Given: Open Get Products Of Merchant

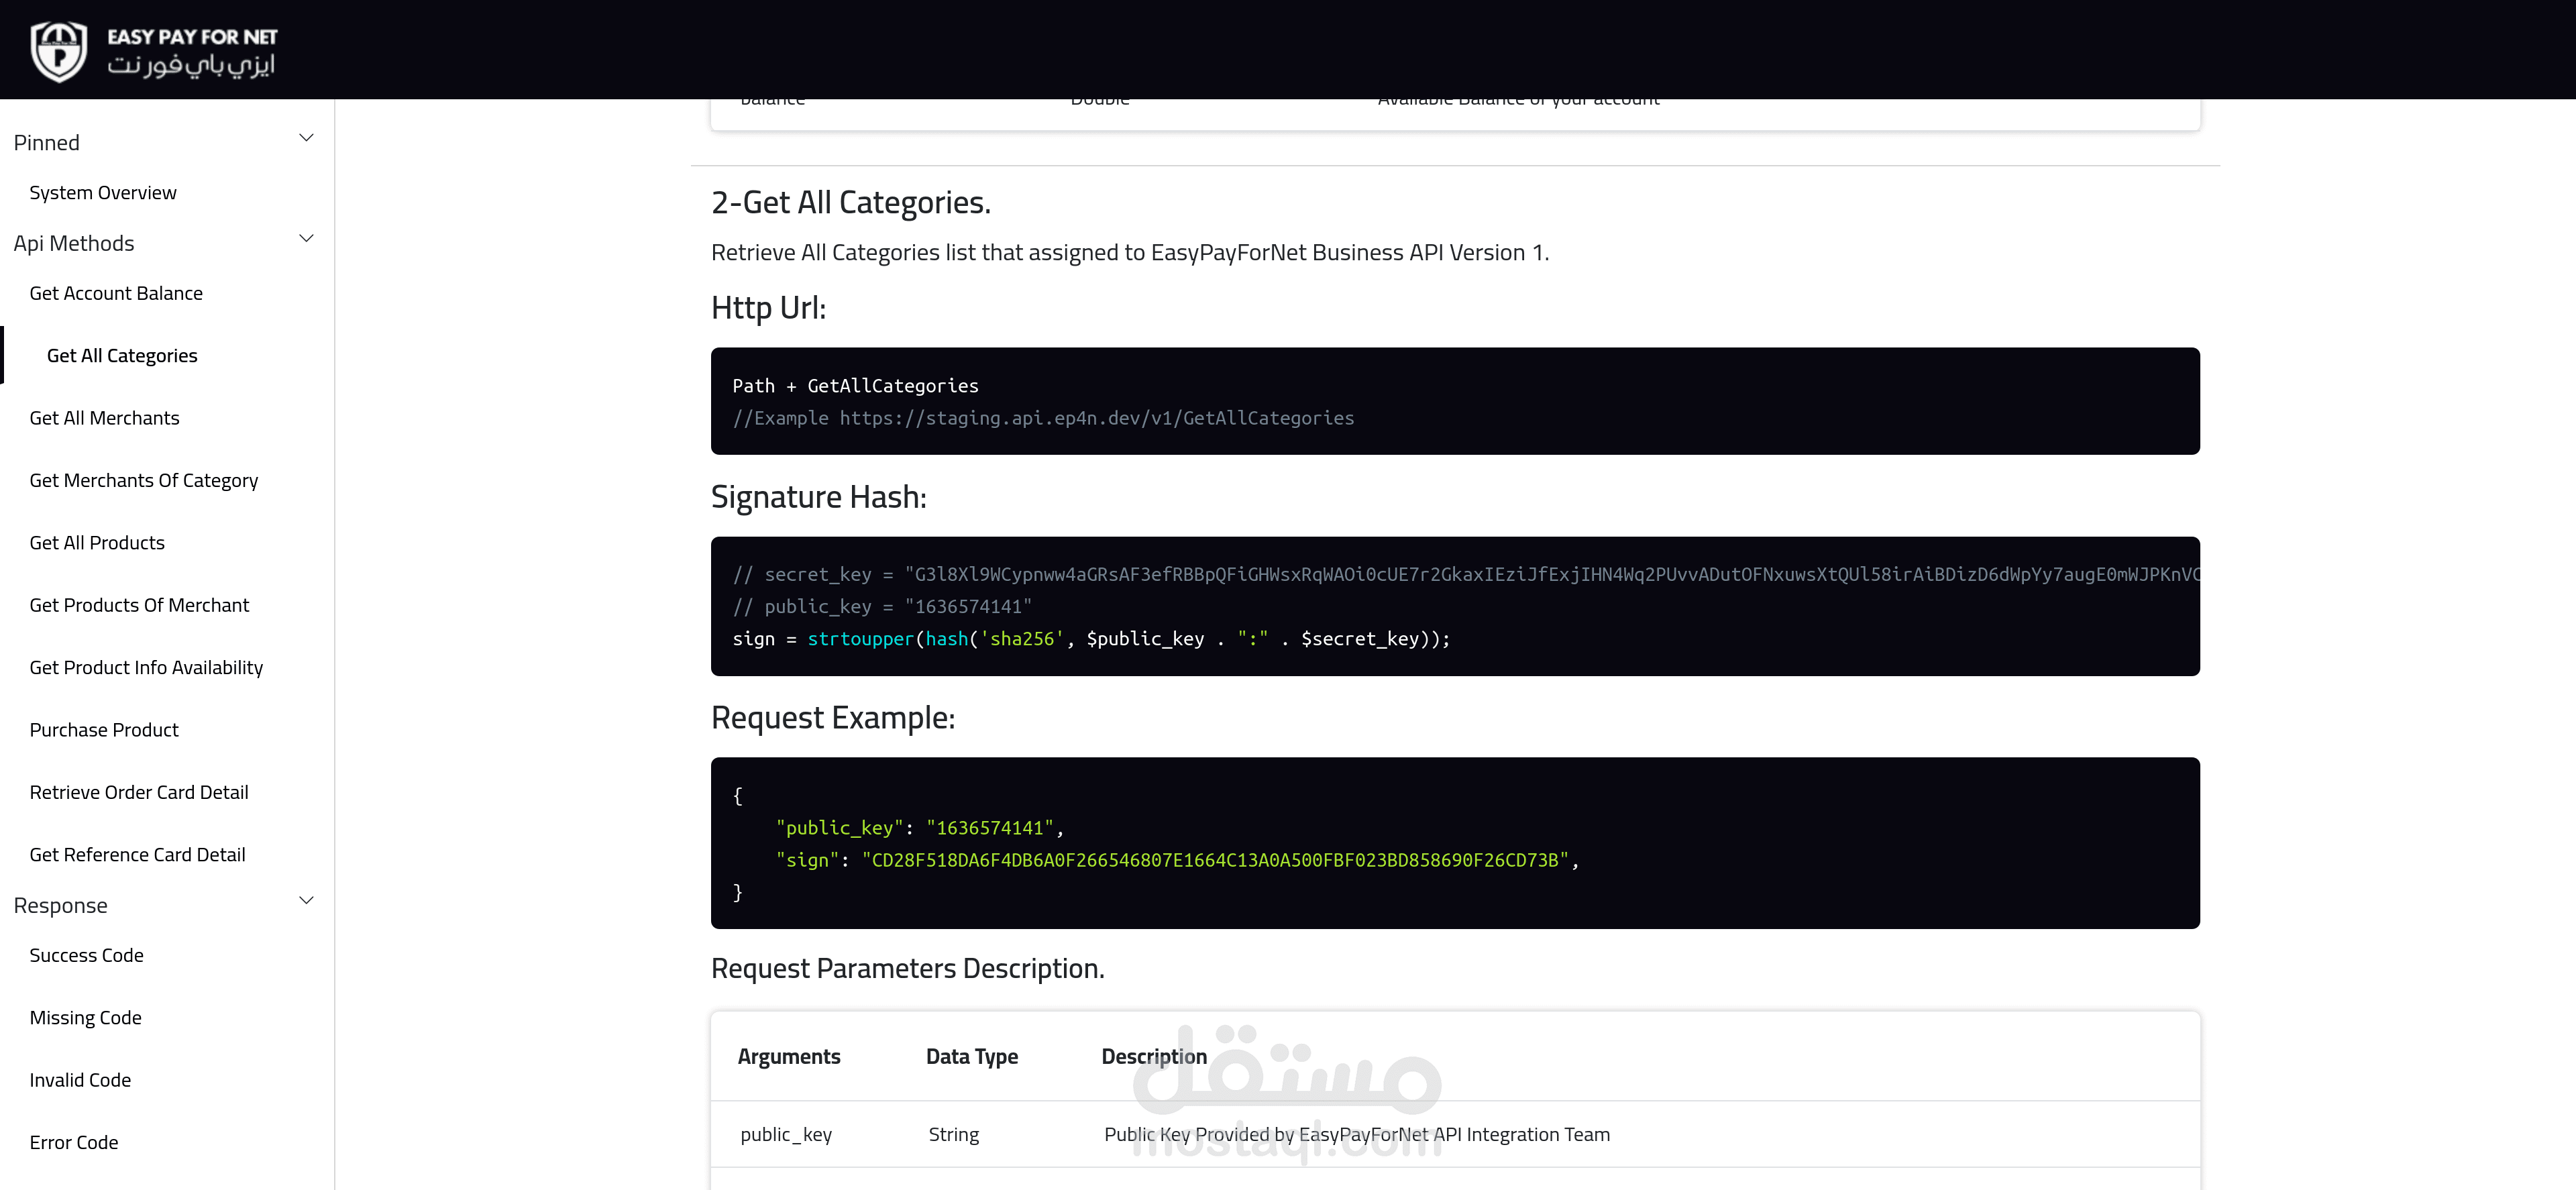Looking at the screenshot, I should point(139,605).
